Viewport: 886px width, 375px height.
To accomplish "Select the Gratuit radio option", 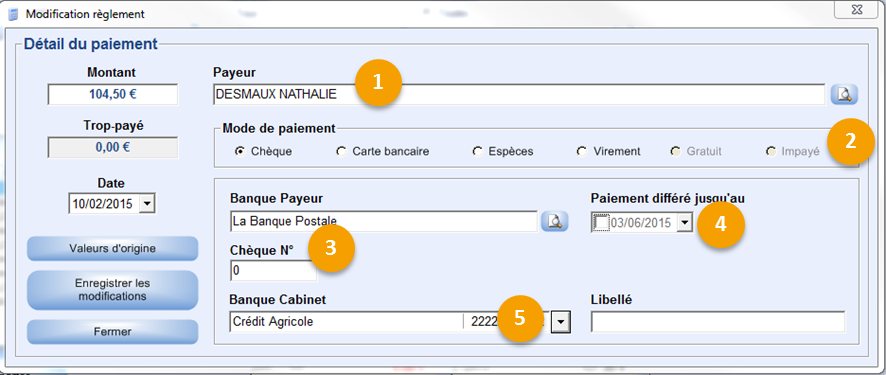I will coord(675,151).
